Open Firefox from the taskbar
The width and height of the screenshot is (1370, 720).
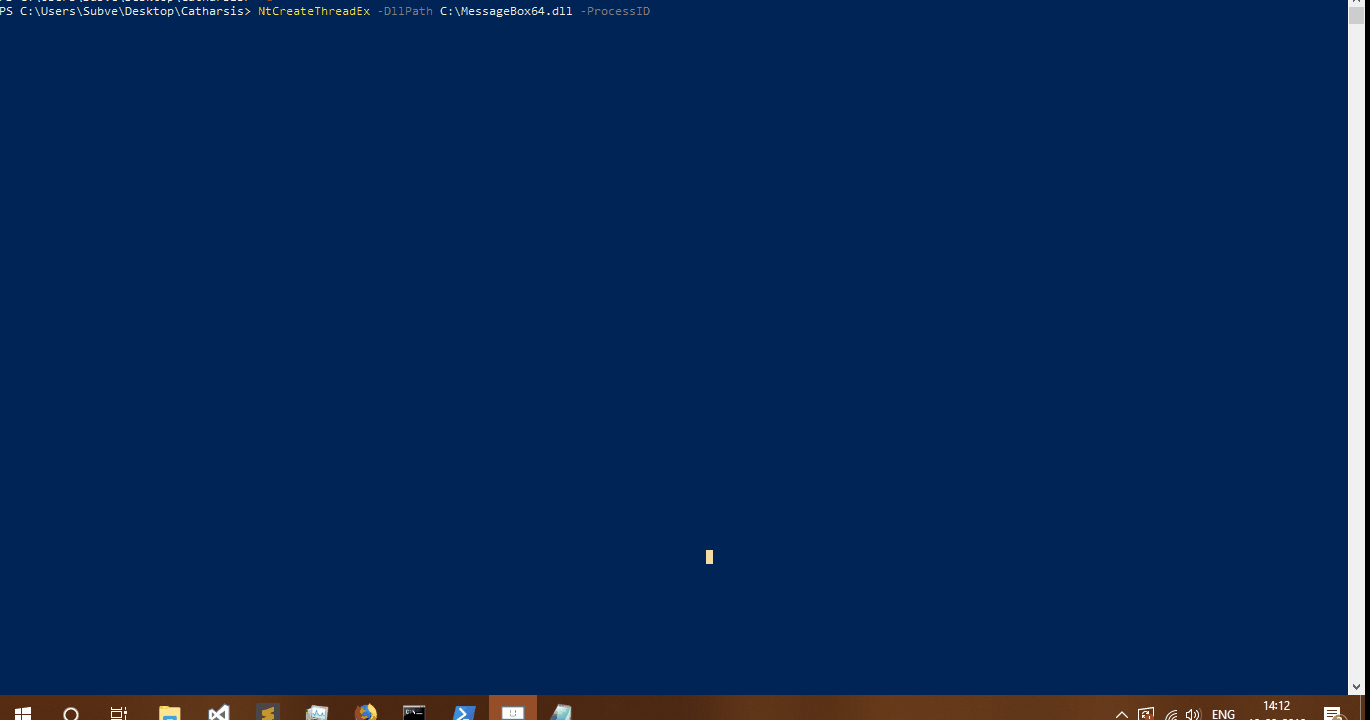click(366, 712)
